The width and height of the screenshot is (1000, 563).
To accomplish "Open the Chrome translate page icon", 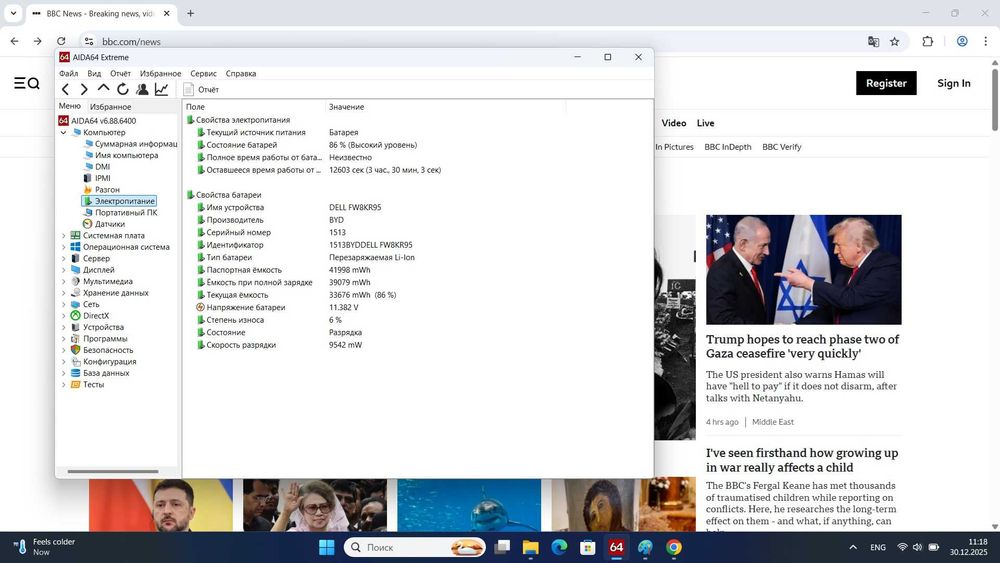I will [874, 41].
